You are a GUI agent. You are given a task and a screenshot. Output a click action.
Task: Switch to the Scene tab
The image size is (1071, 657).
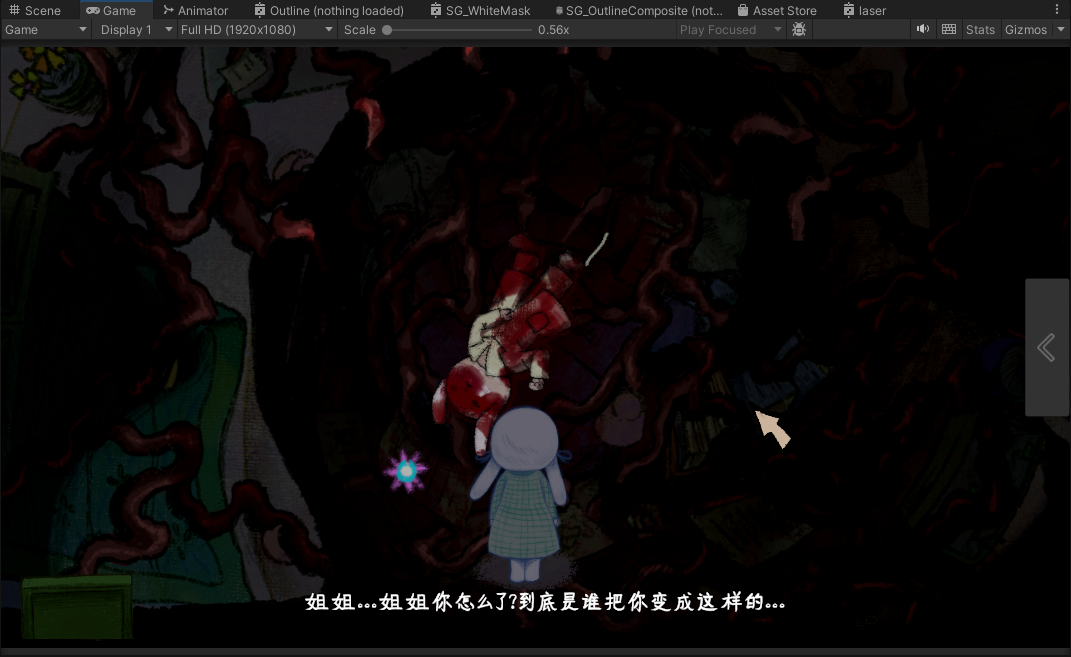(x=35, y=10)
